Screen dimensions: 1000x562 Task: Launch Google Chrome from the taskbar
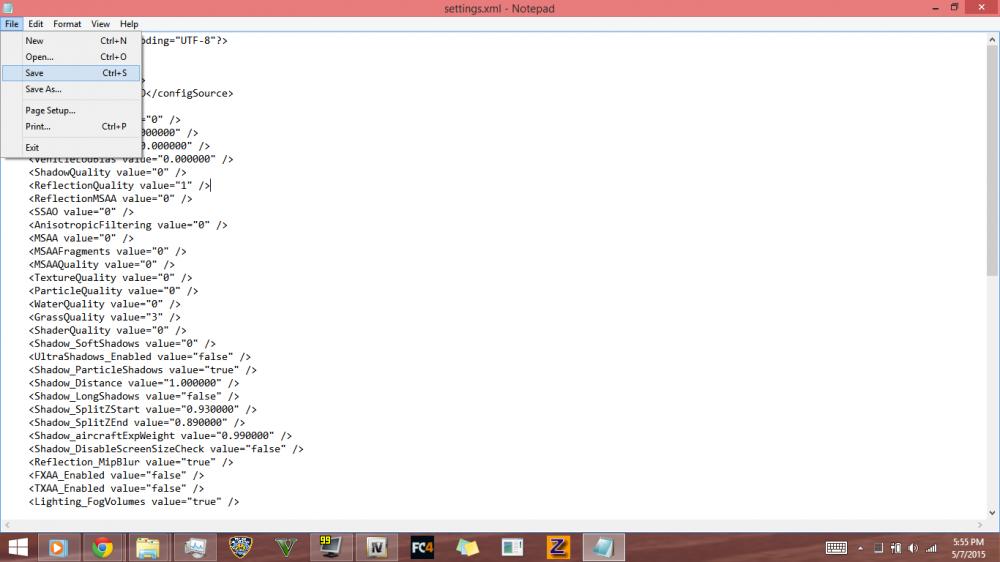102,547
